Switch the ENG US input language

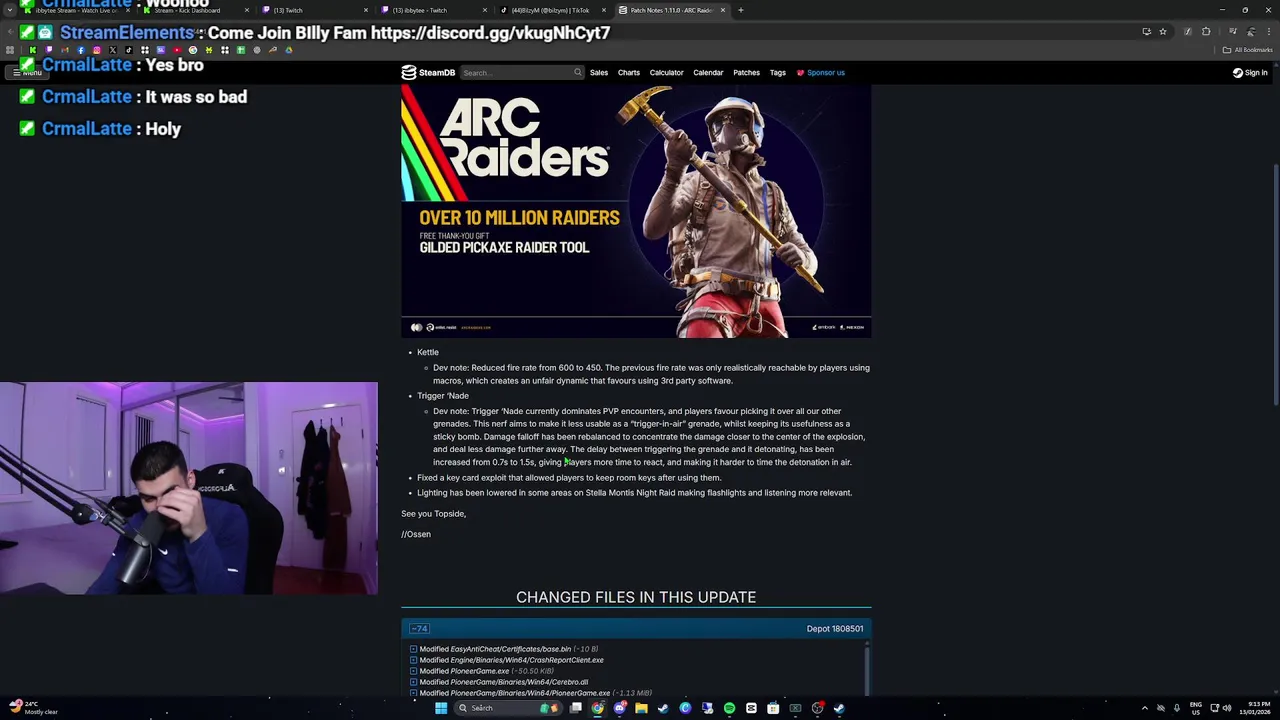(x=1195, y=708)
